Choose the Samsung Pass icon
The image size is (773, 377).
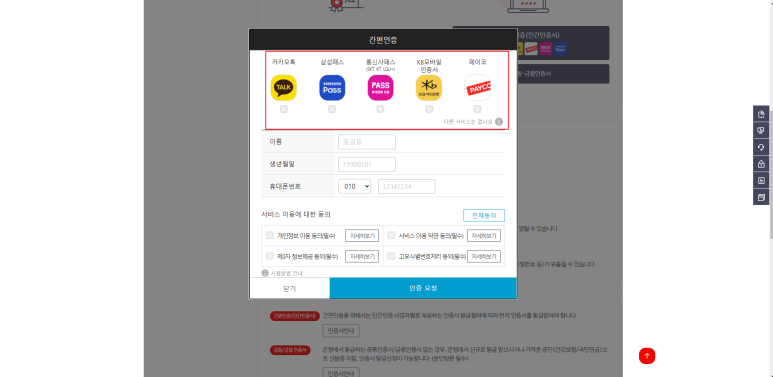[332, 88]
